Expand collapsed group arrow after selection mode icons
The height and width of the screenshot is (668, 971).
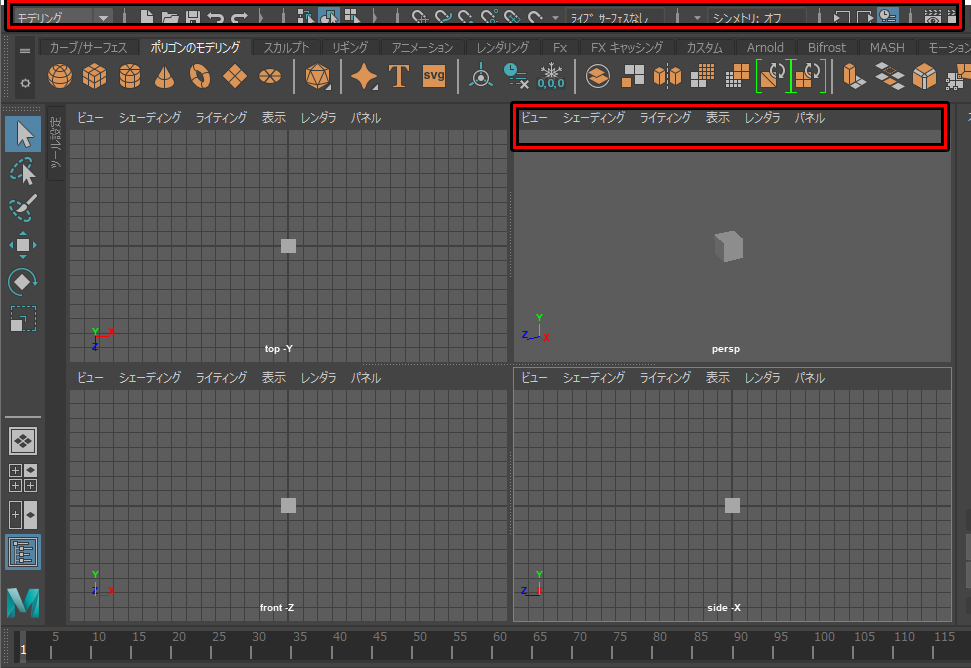click(x=374, y=17)
